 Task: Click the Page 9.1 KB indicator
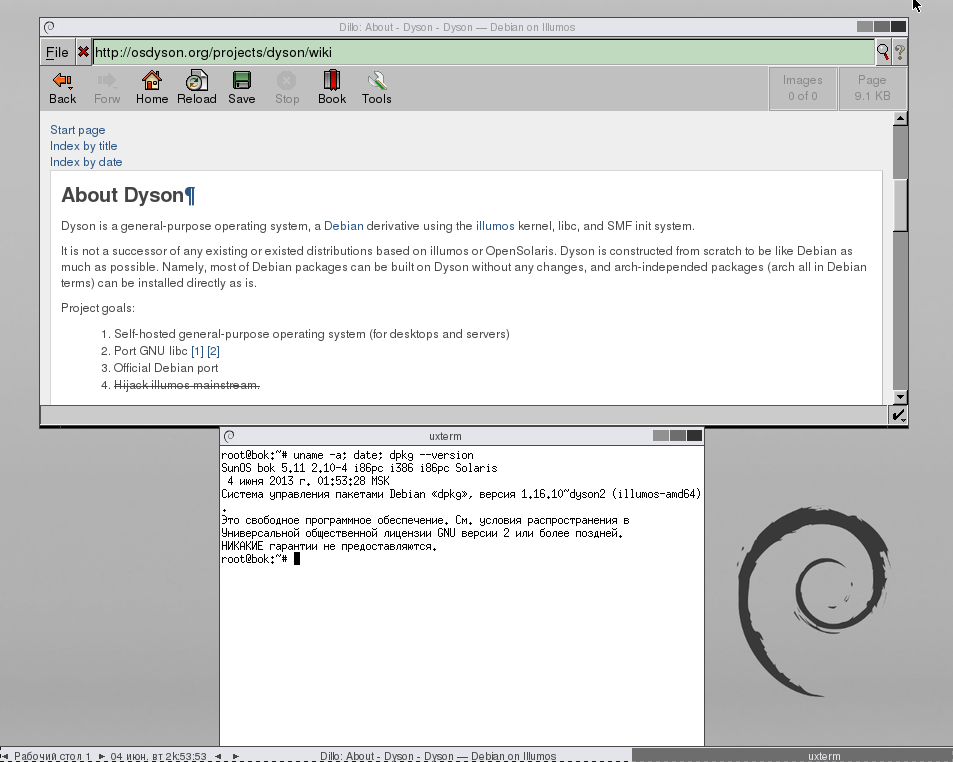pos(872,88)
